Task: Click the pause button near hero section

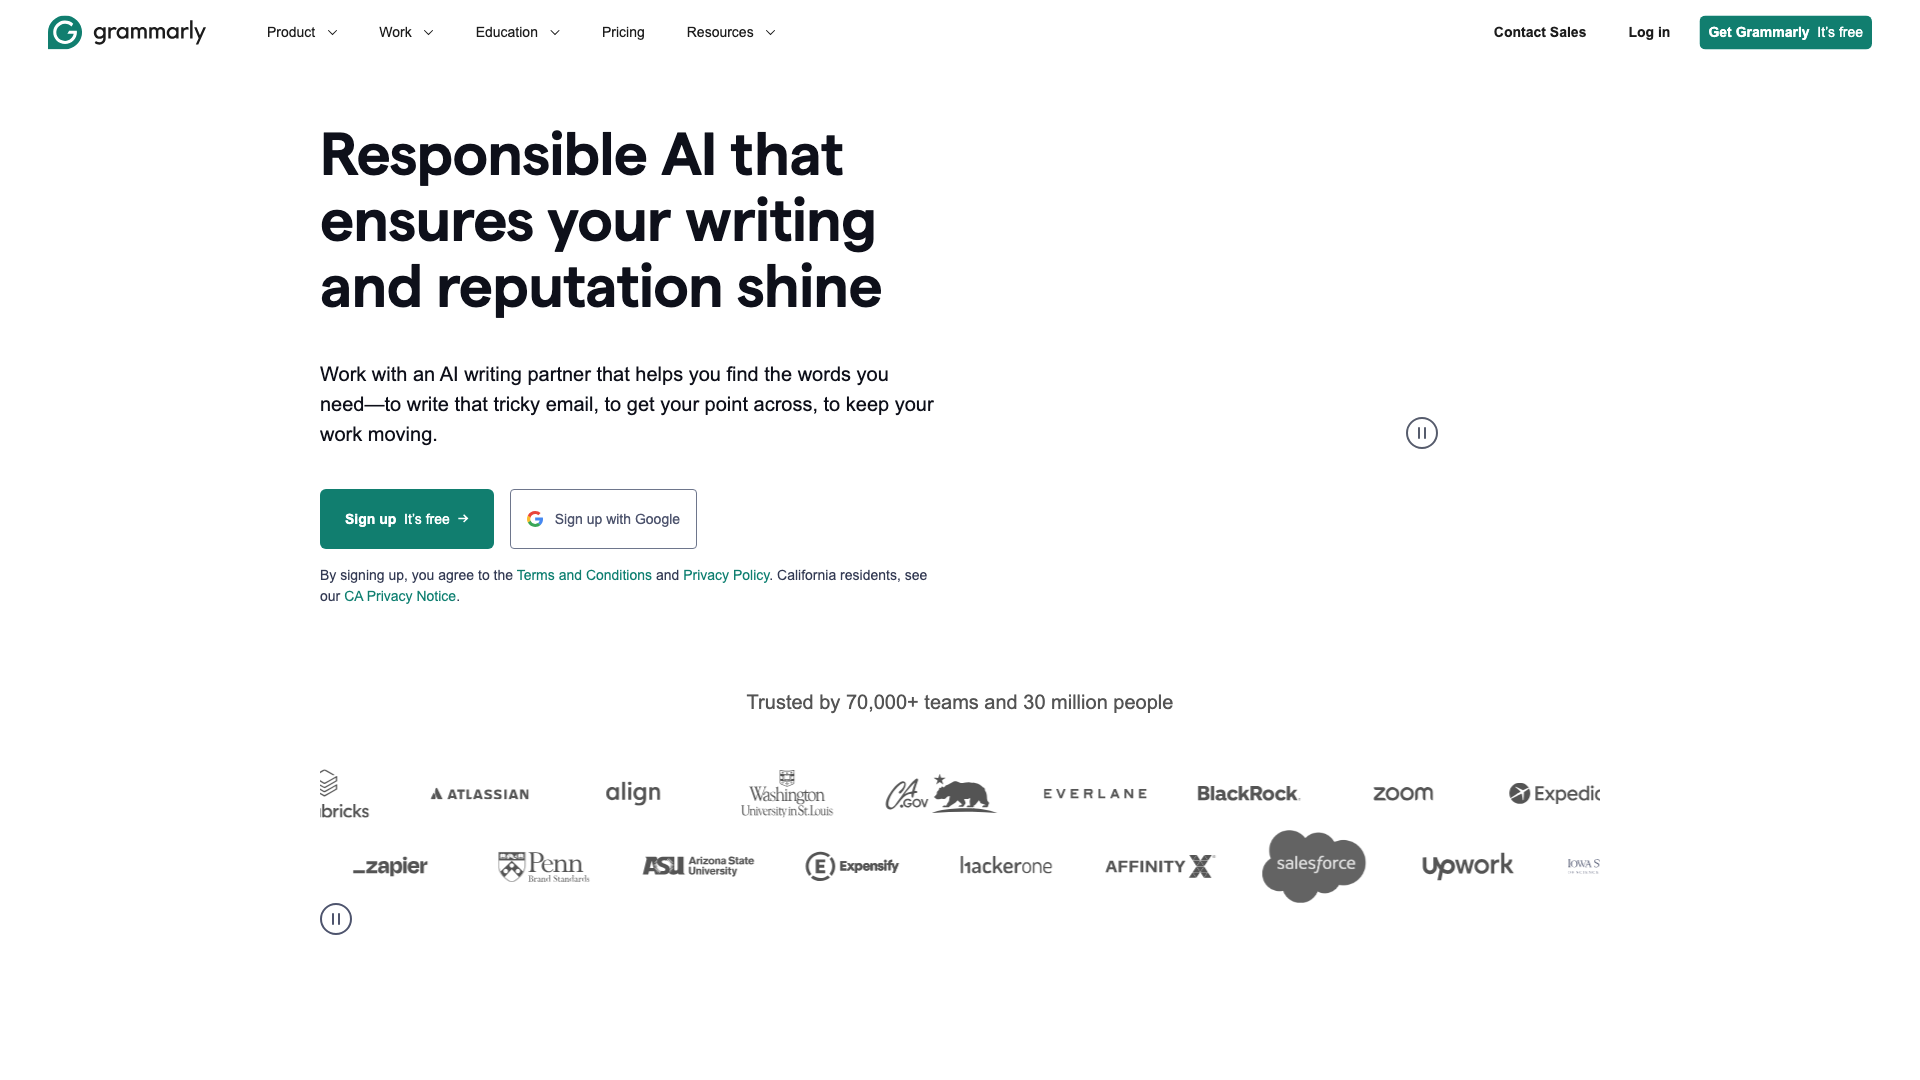Action: point(1422,433)
